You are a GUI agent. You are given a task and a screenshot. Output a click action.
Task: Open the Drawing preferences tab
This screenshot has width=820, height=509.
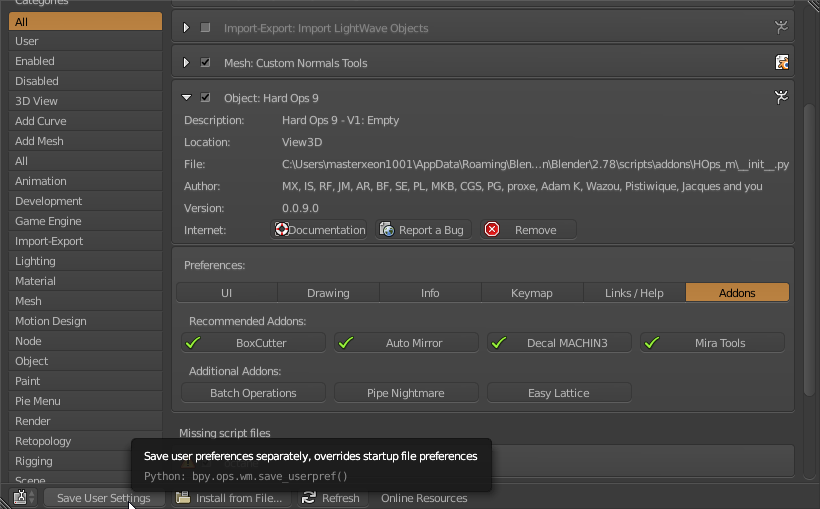coord(328,293)
